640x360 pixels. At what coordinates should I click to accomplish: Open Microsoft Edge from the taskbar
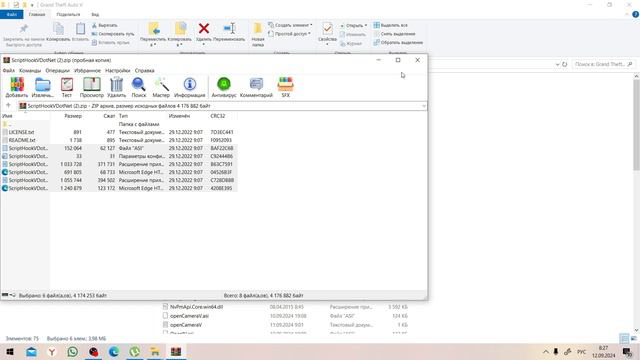[113, 351]
